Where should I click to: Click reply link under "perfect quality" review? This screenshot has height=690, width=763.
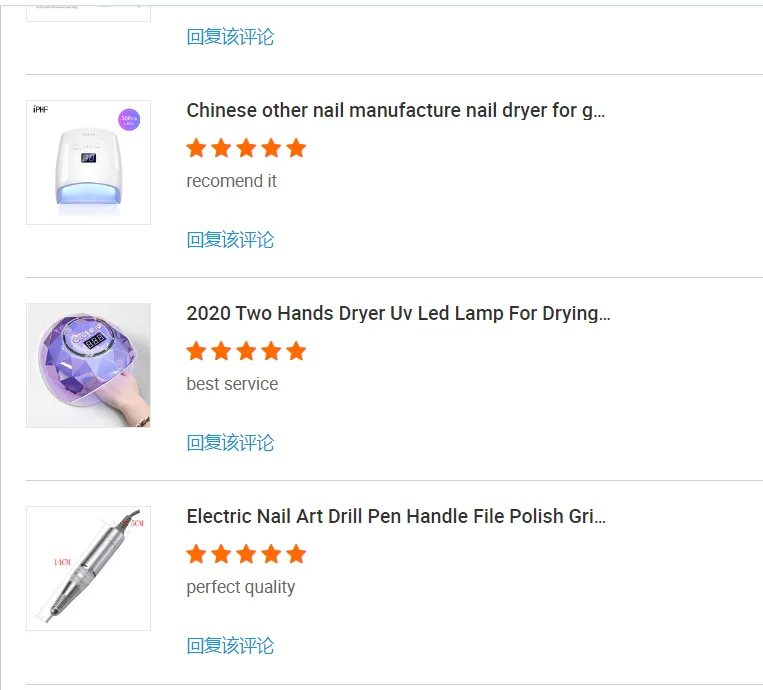[230, 645]
